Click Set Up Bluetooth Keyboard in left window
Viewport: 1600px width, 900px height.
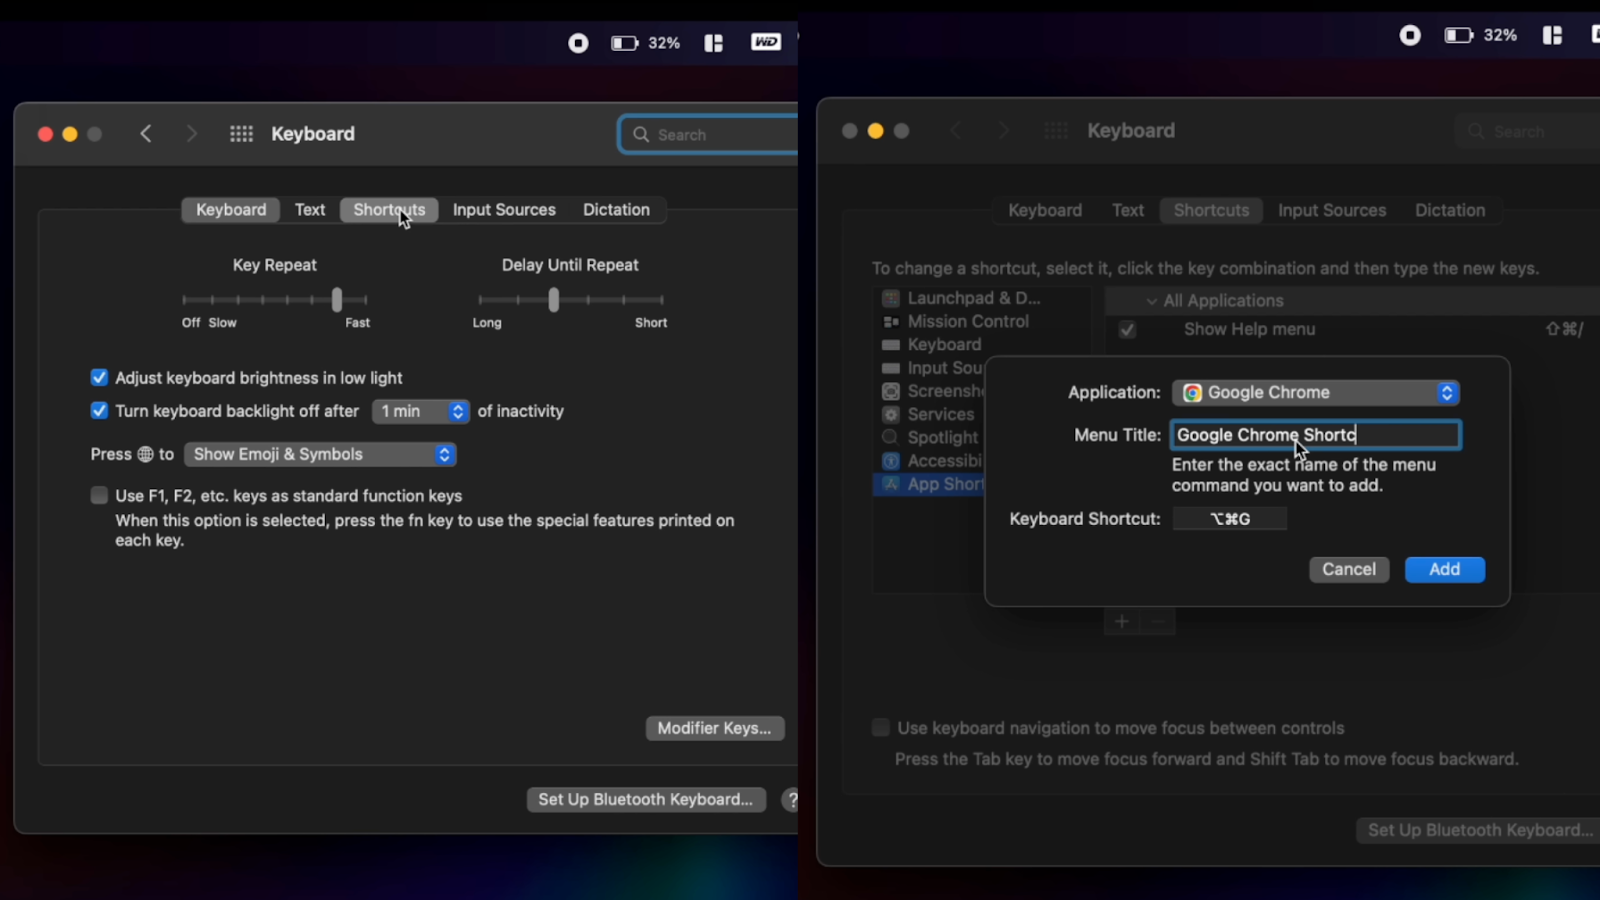click(646, 800)
